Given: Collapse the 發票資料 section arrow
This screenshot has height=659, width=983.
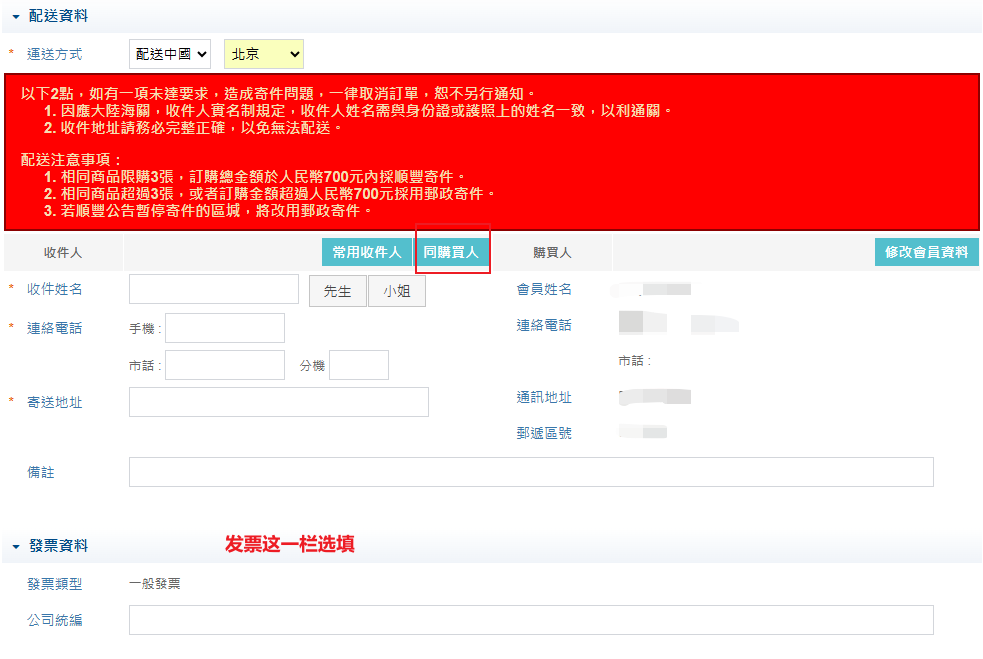Looking at the screenshot, I should pyautogui.click(x=16, y=547).
